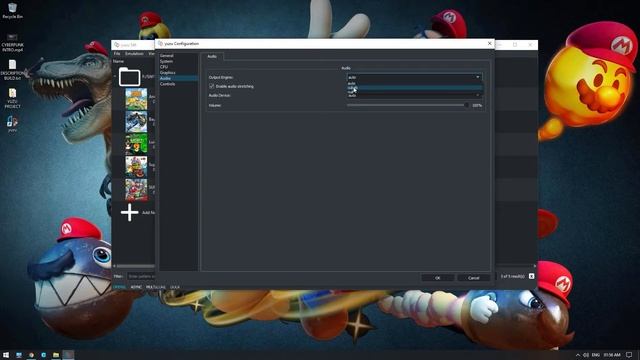Select Audio in the configuration sidebar
The height and width of the screenshot is (360, 640).
[x=178, y=78]
